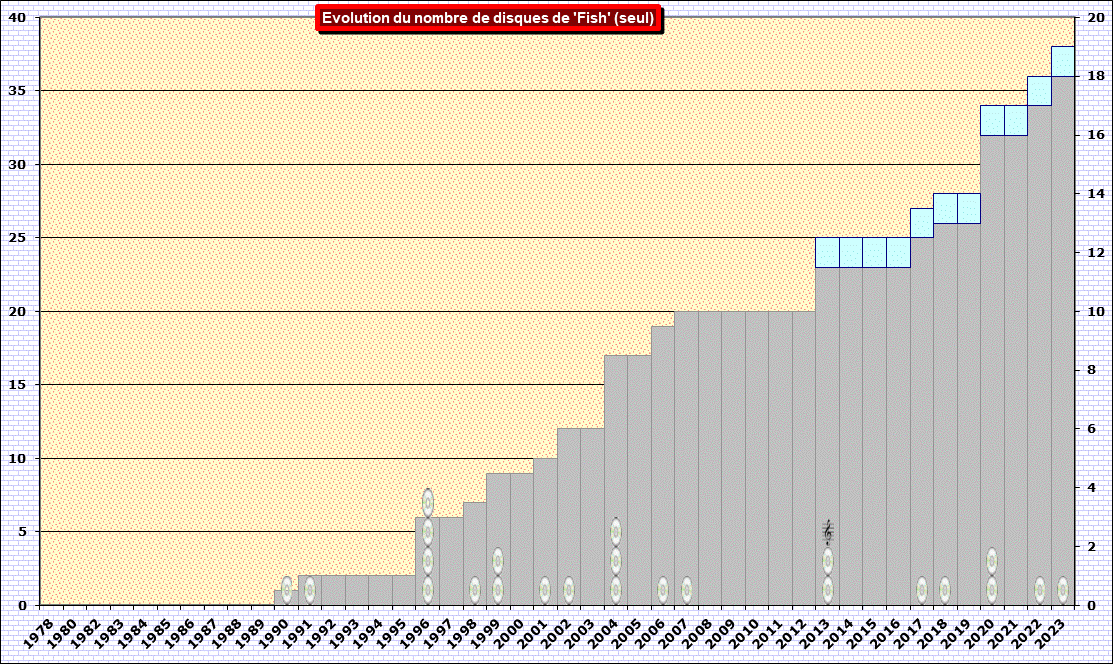Click the disc icon at year 2007
The image size is (1113, 664).
point(686,589)
